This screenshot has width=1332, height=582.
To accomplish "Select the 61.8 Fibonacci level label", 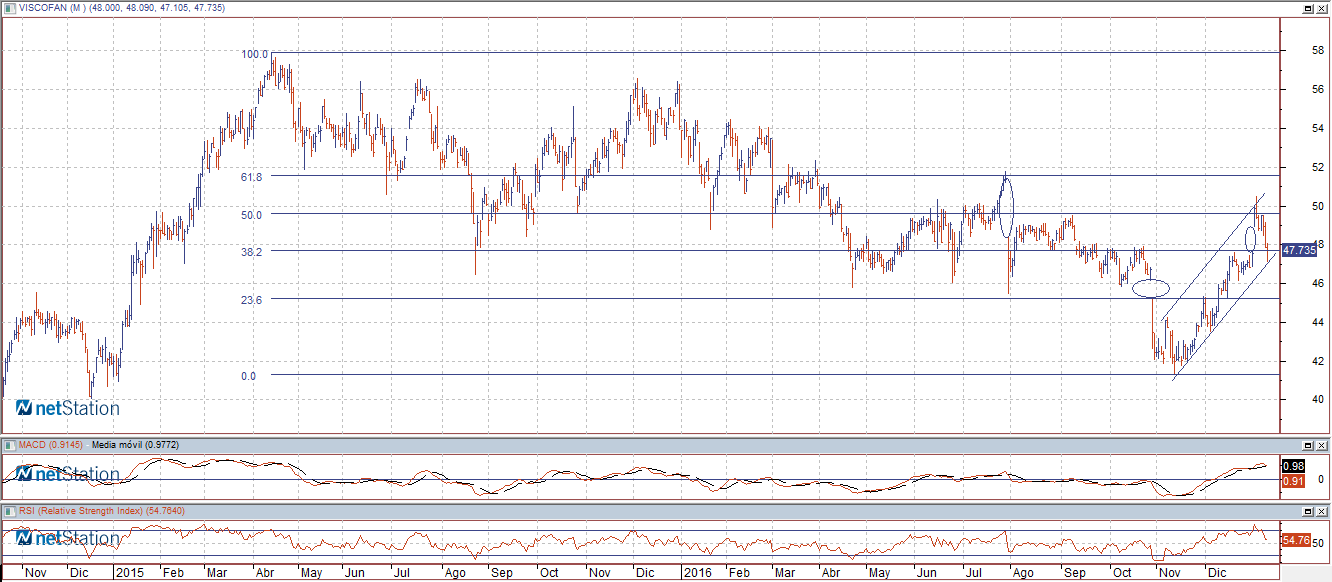I will [x=251, y=176].
